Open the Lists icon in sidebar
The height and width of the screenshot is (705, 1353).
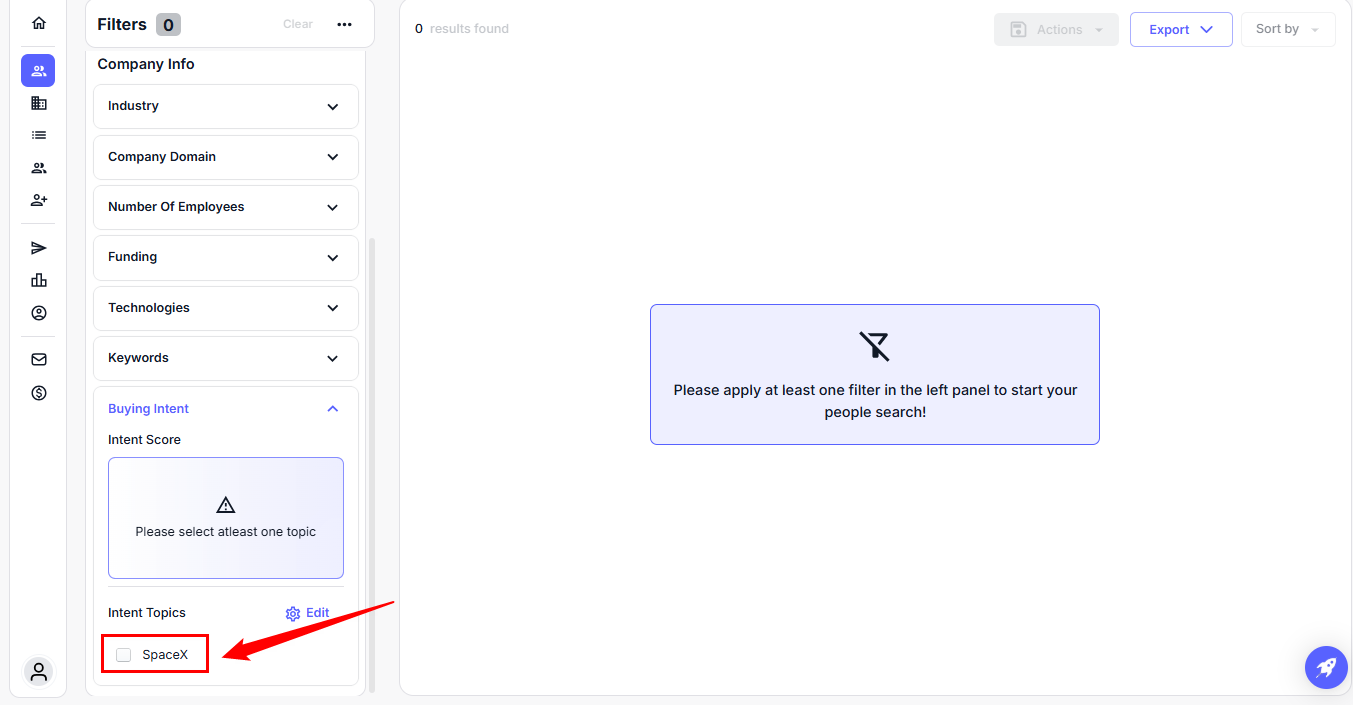click(x=39, y=135)
